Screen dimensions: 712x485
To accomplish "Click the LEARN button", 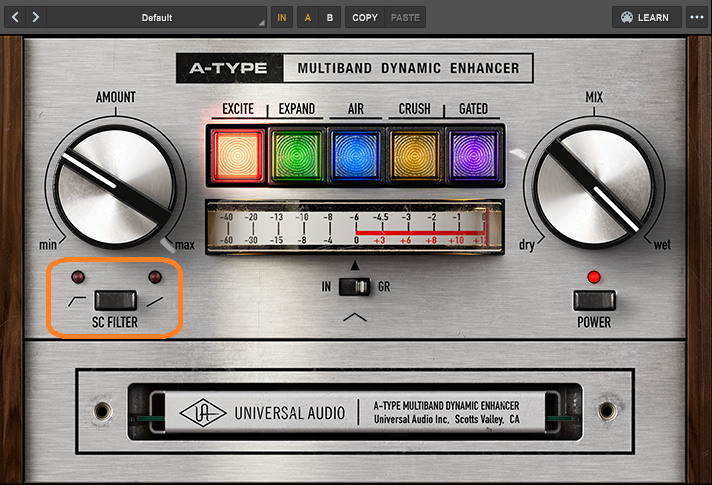I will [x=645, y=17].
